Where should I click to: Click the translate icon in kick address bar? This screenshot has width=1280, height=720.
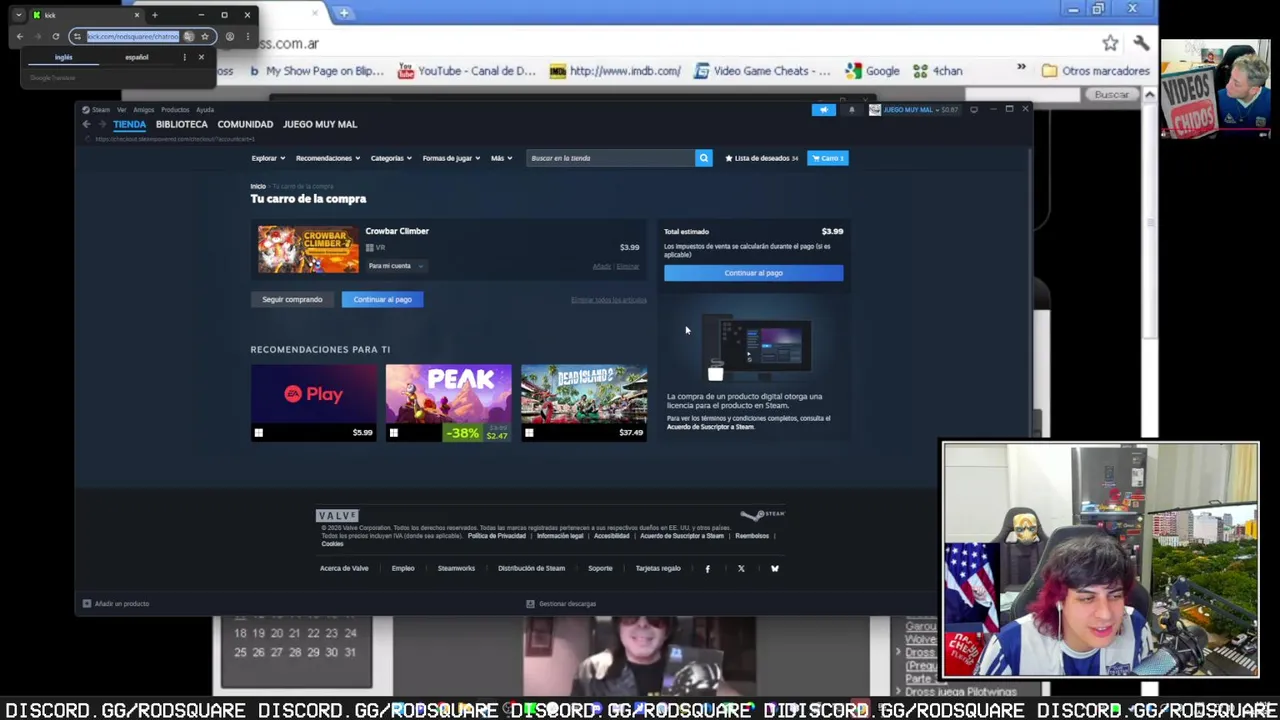pos(188,36)
